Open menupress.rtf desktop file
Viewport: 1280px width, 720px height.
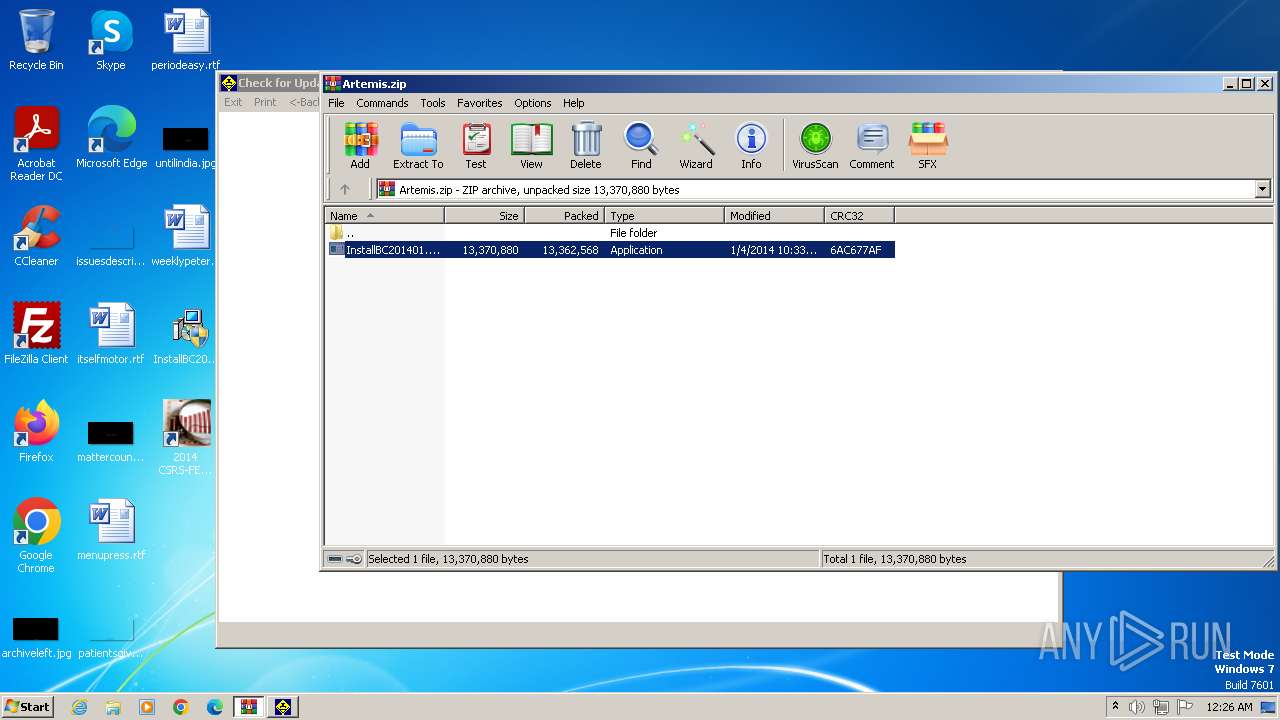coord(111,530)
